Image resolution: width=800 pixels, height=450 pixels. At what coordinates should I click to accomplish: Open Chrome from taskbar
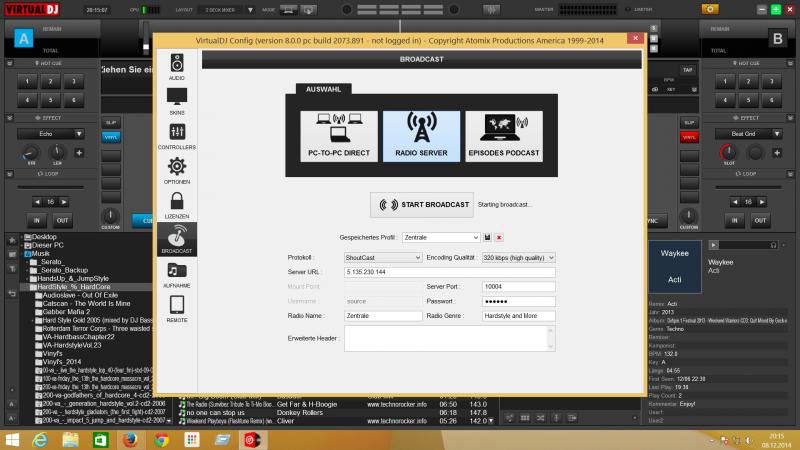tap(161, 440)
